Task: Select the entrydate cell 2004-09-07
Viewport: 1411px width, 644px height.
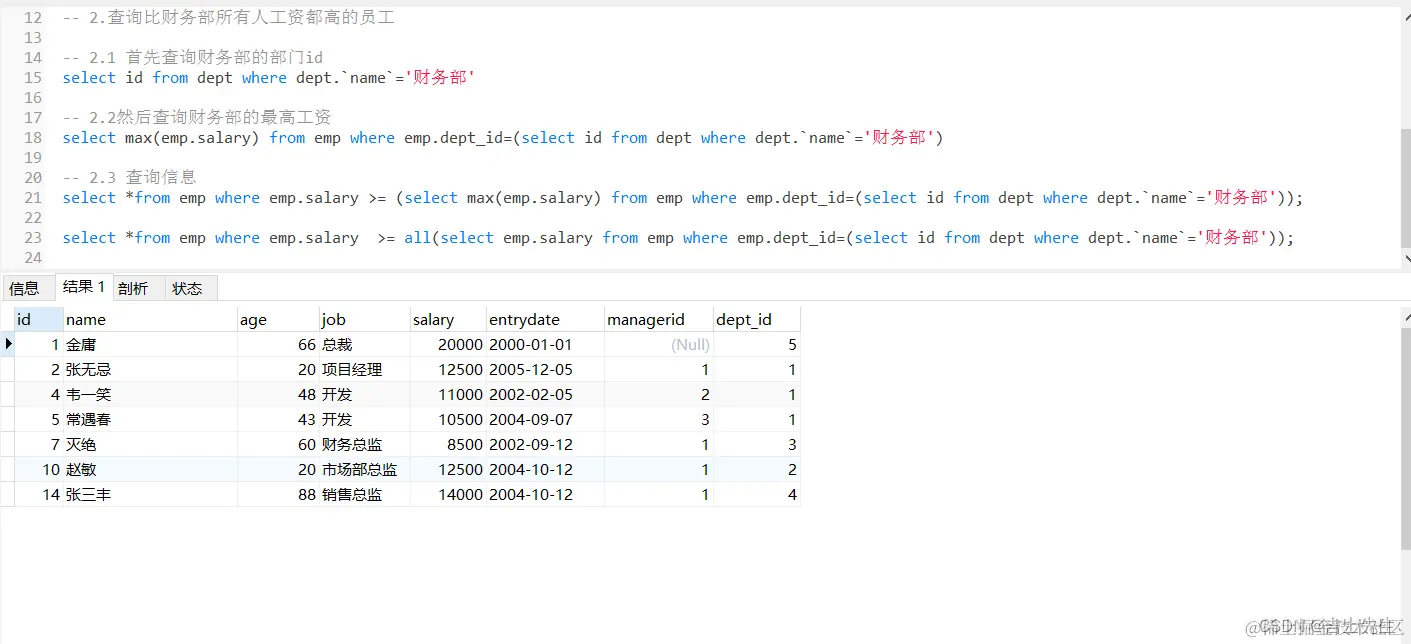Action: pos(545,419)
